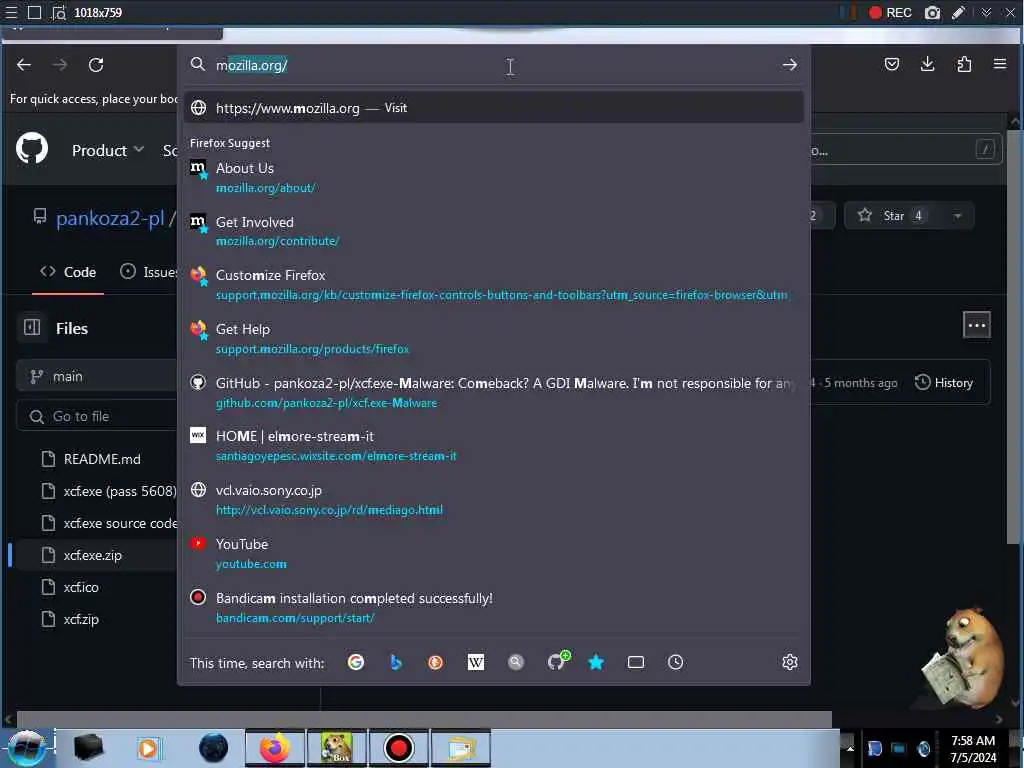Switch to the Issues tab
This screenshot has width=1024, height=768.
pyautogui.click(x=150, y=272)
